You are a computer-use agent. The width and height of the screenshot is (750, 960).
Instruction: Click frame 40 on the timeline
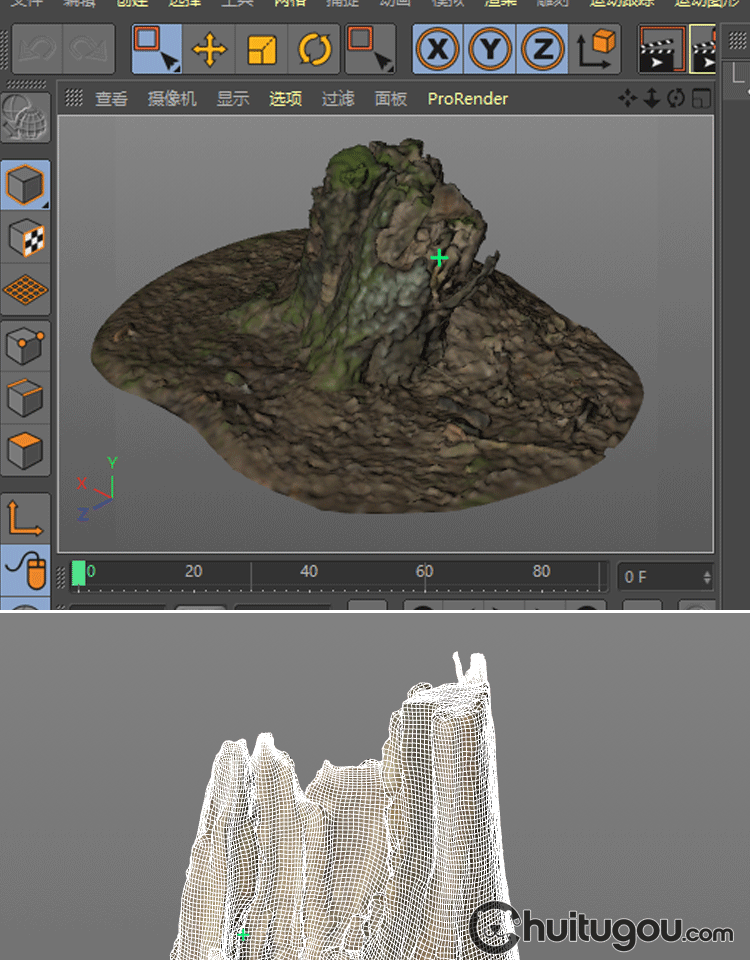[309, 573]
